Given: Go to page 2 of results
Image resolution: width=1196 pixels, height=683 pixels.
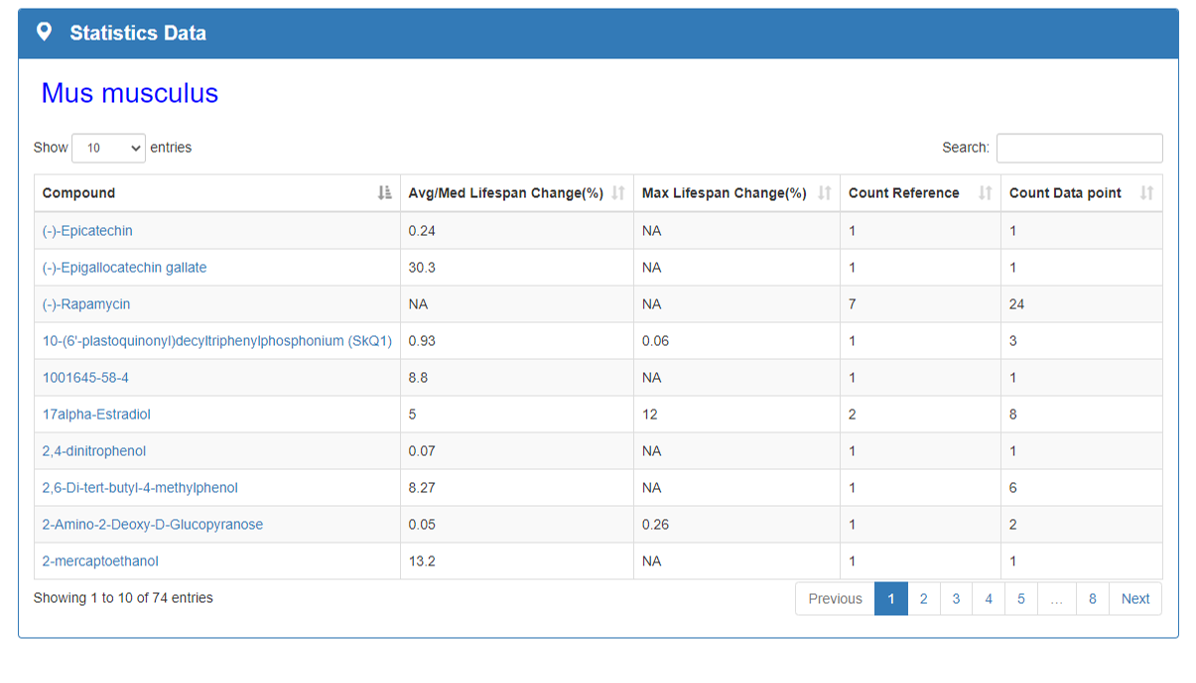Looking at the screenshot, I should point(923,599).
